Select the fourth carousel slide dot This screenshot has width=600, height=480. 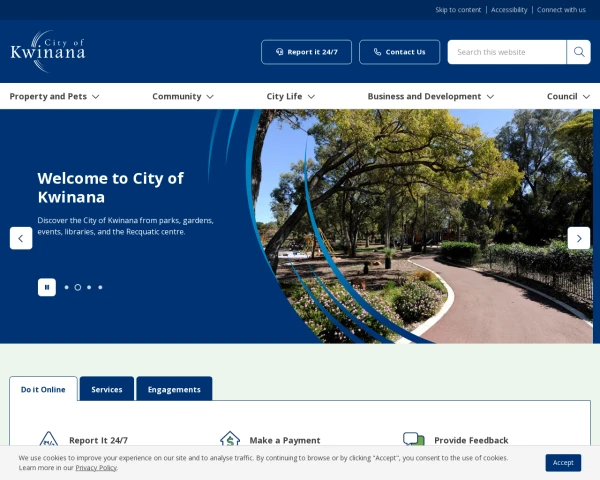click(x=100, y=287)
